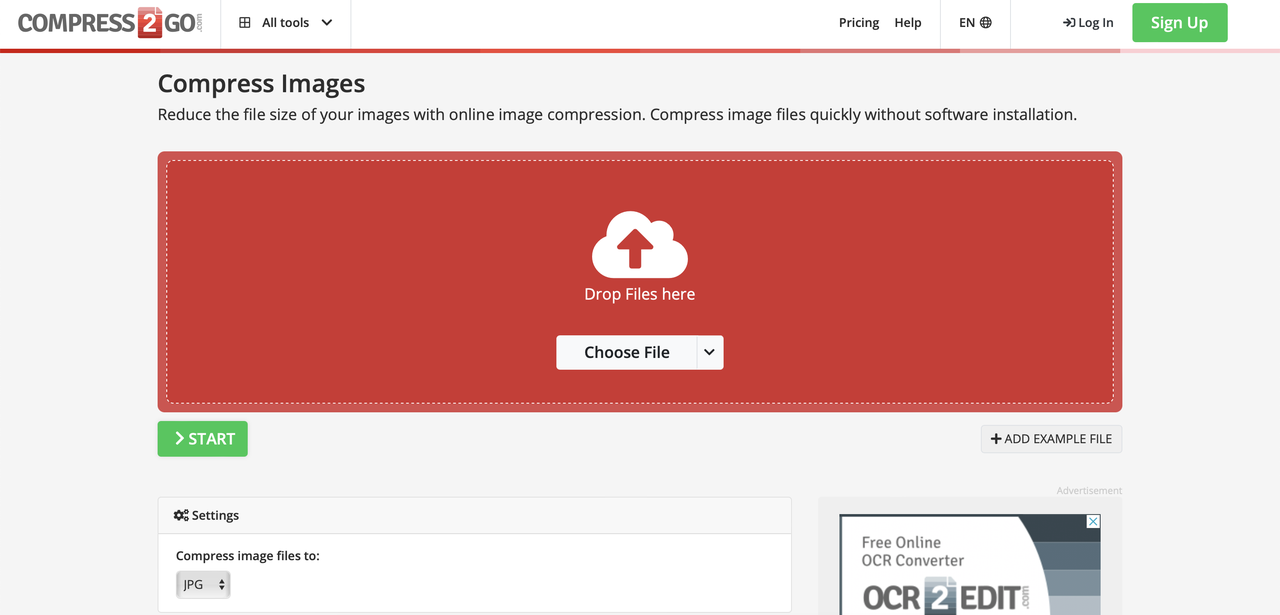Viewport: 1280px width, 615px height.
Task: Click the Compress Images heading
Action: pos(261,83)
